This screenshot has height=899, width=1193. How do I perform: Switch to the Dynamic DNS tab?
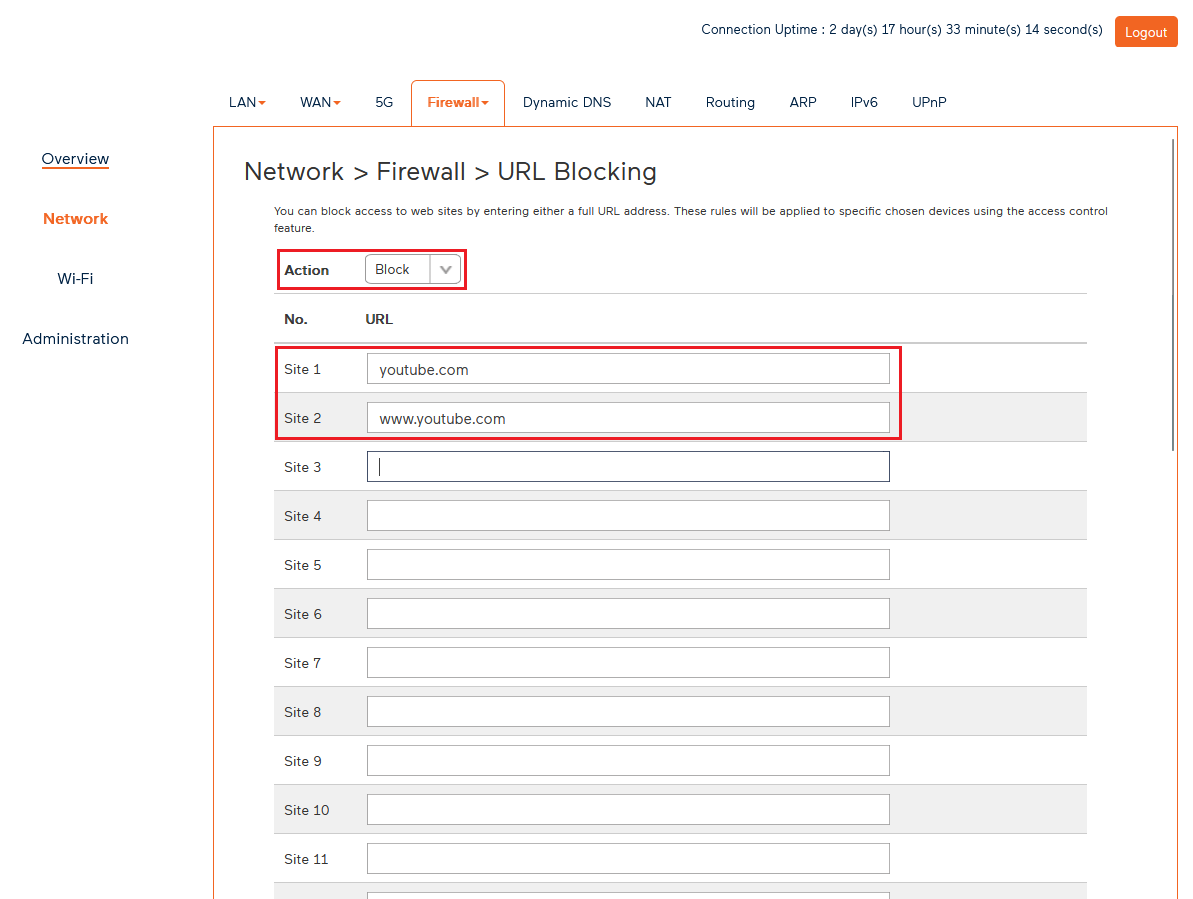(x=567, y=102)
